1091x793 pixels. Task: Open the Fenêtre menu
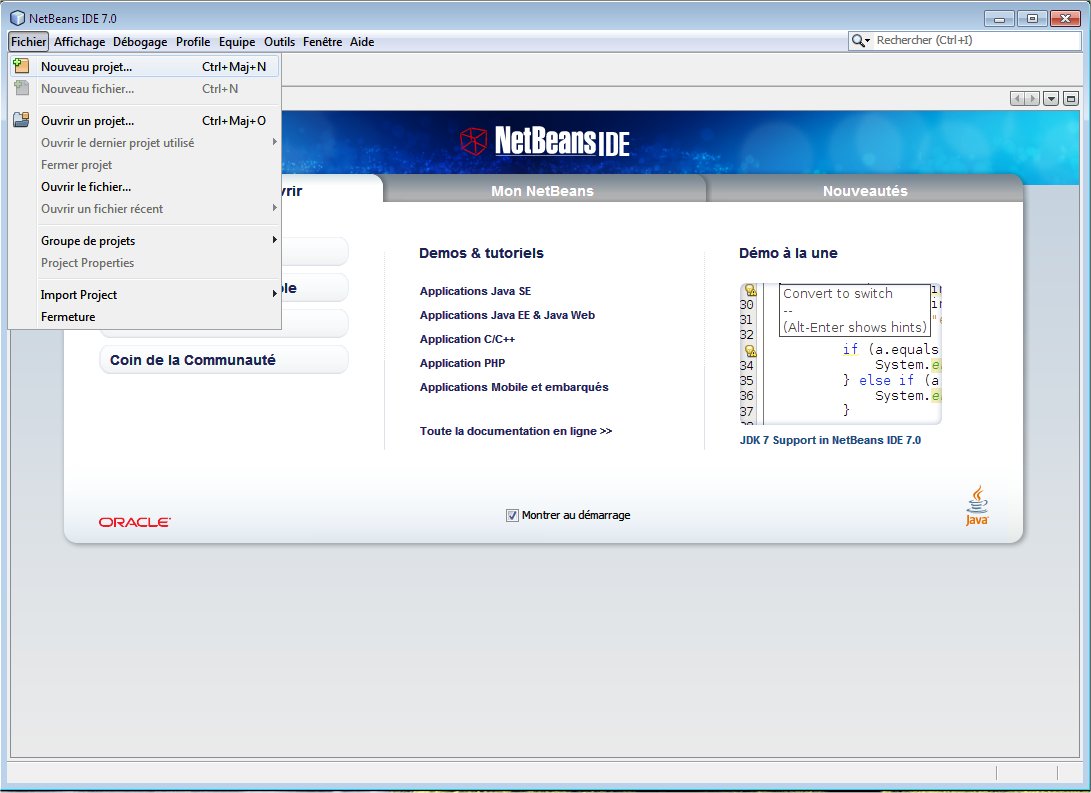click(x=322, y=42)
